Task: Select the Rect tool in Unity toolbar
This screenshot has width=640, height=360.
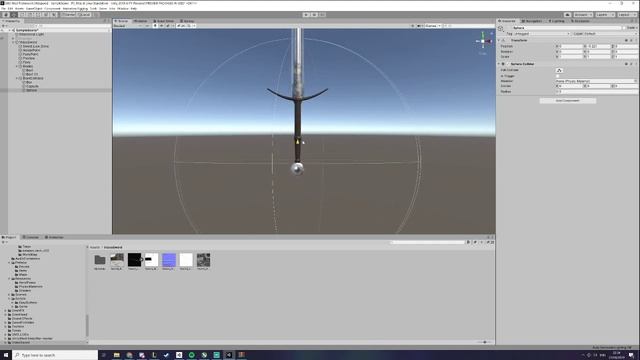Action: pyautogui.click(x=38, y=15)
